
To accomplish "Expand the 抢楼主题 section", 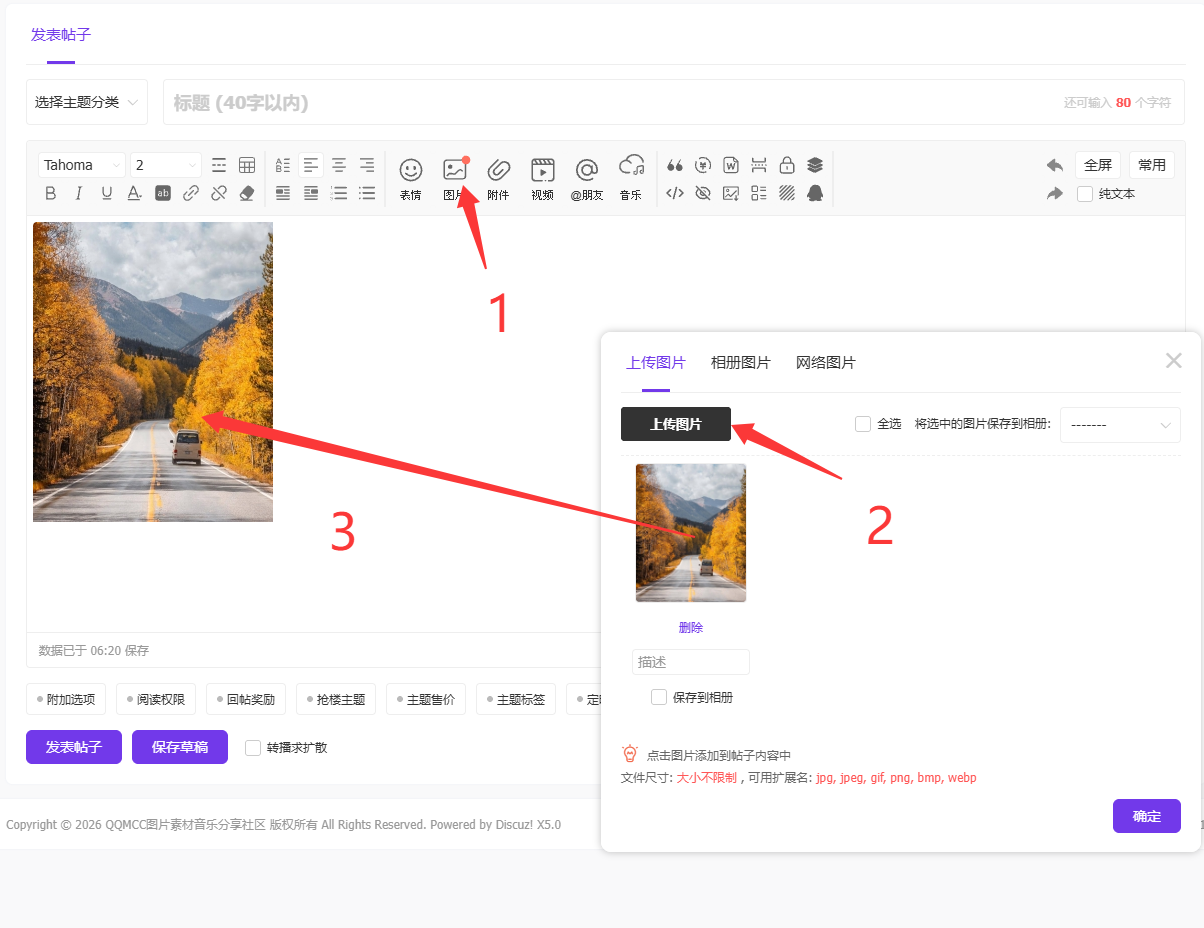I will [336, 699].
